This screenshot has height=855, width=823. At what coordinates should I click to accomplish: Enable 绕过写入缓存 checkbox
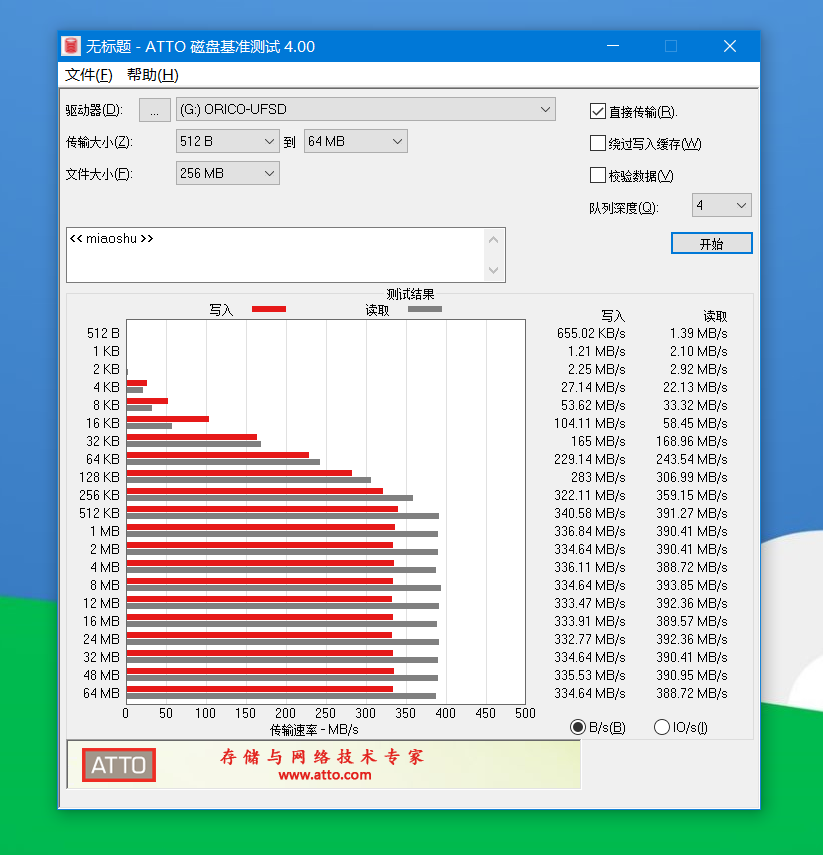[598, 143]
